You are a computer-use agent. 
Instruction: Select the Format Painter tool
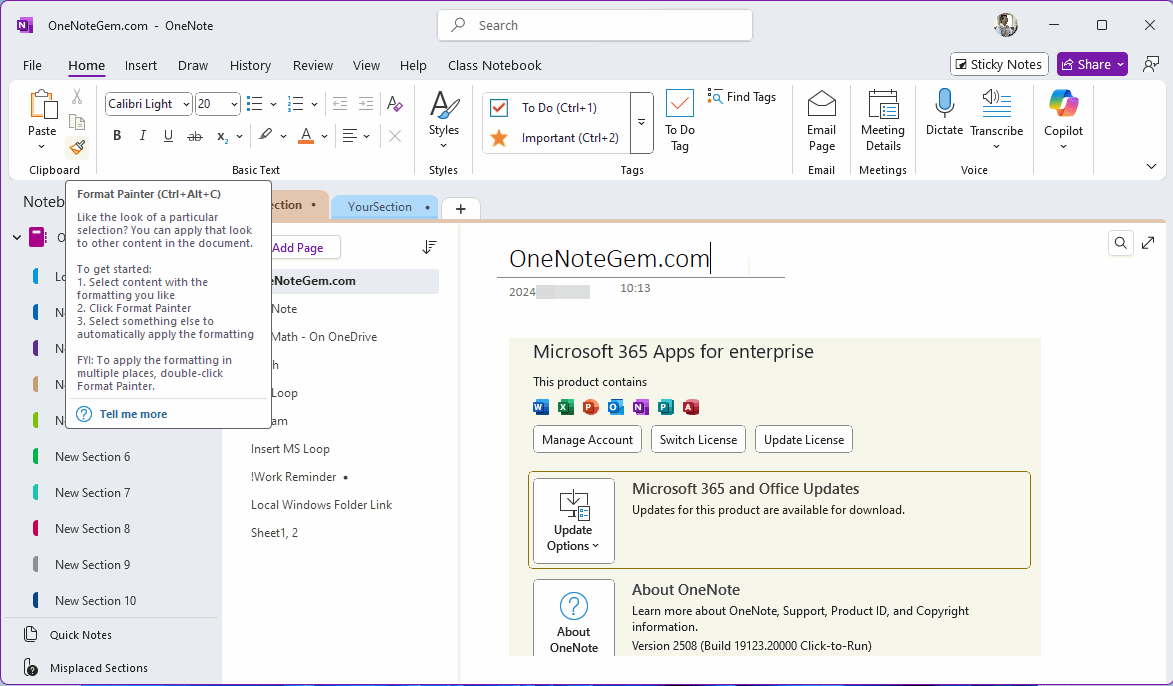coord(76,148)
